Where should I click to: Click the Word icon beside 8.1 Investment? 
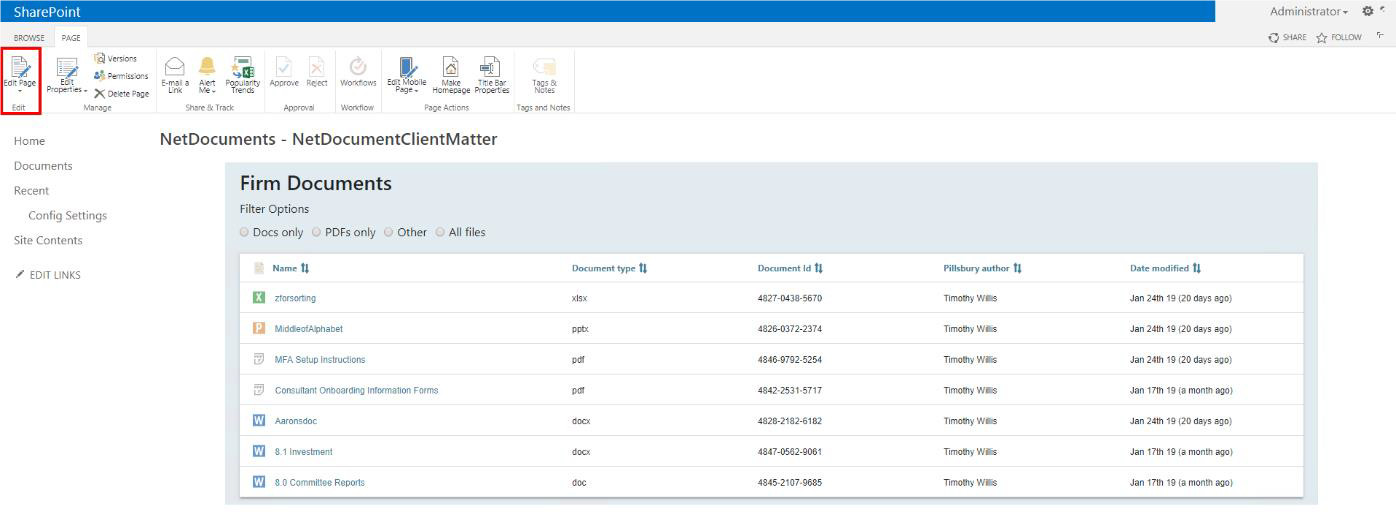[259, 452]
